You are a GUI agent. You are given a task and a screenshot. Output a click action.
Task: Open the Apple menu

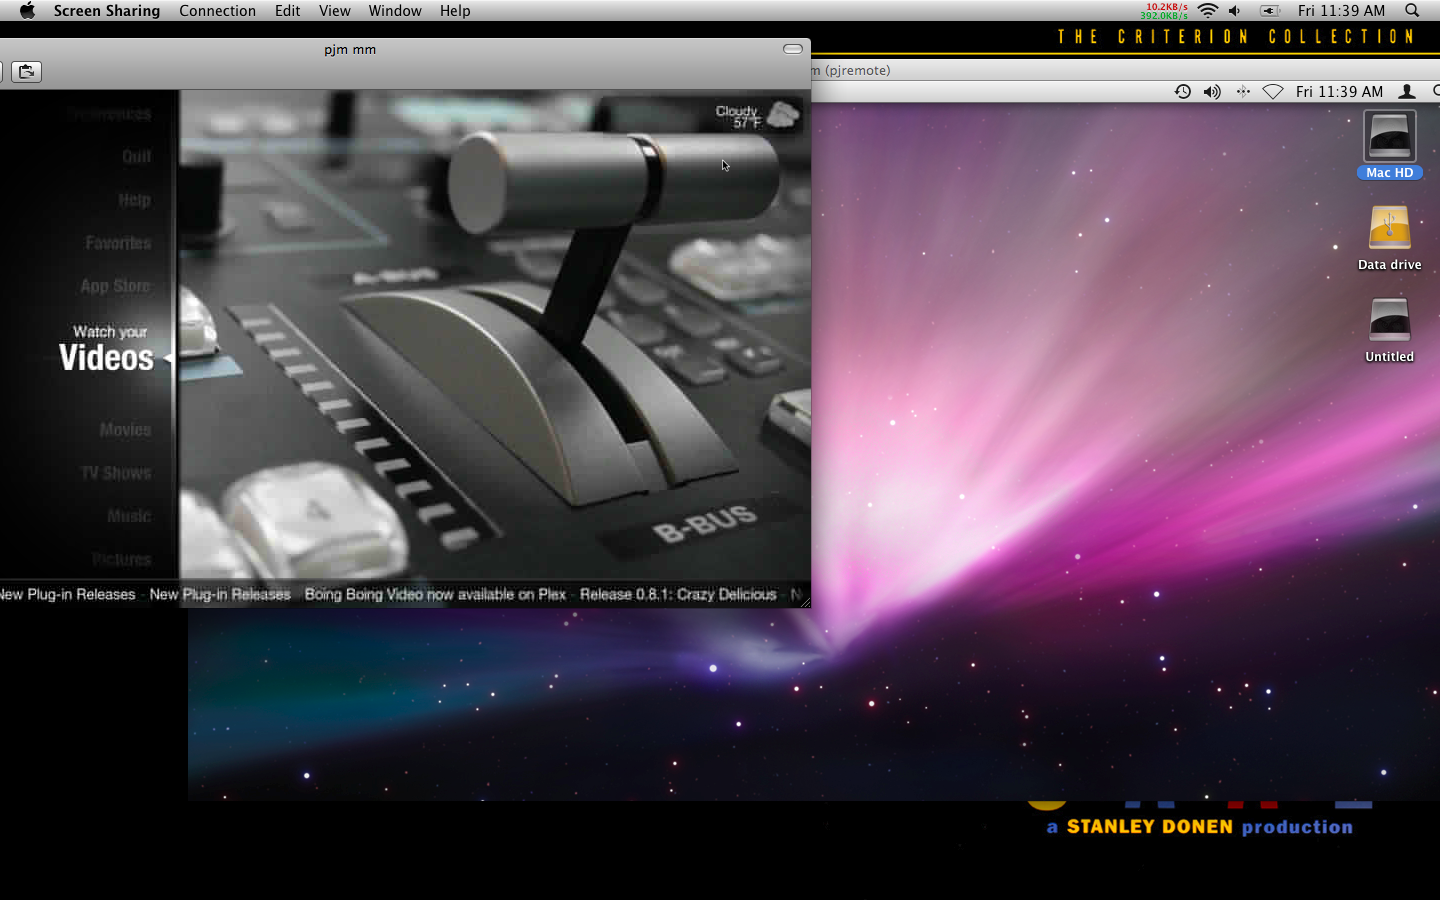[27, 10]
